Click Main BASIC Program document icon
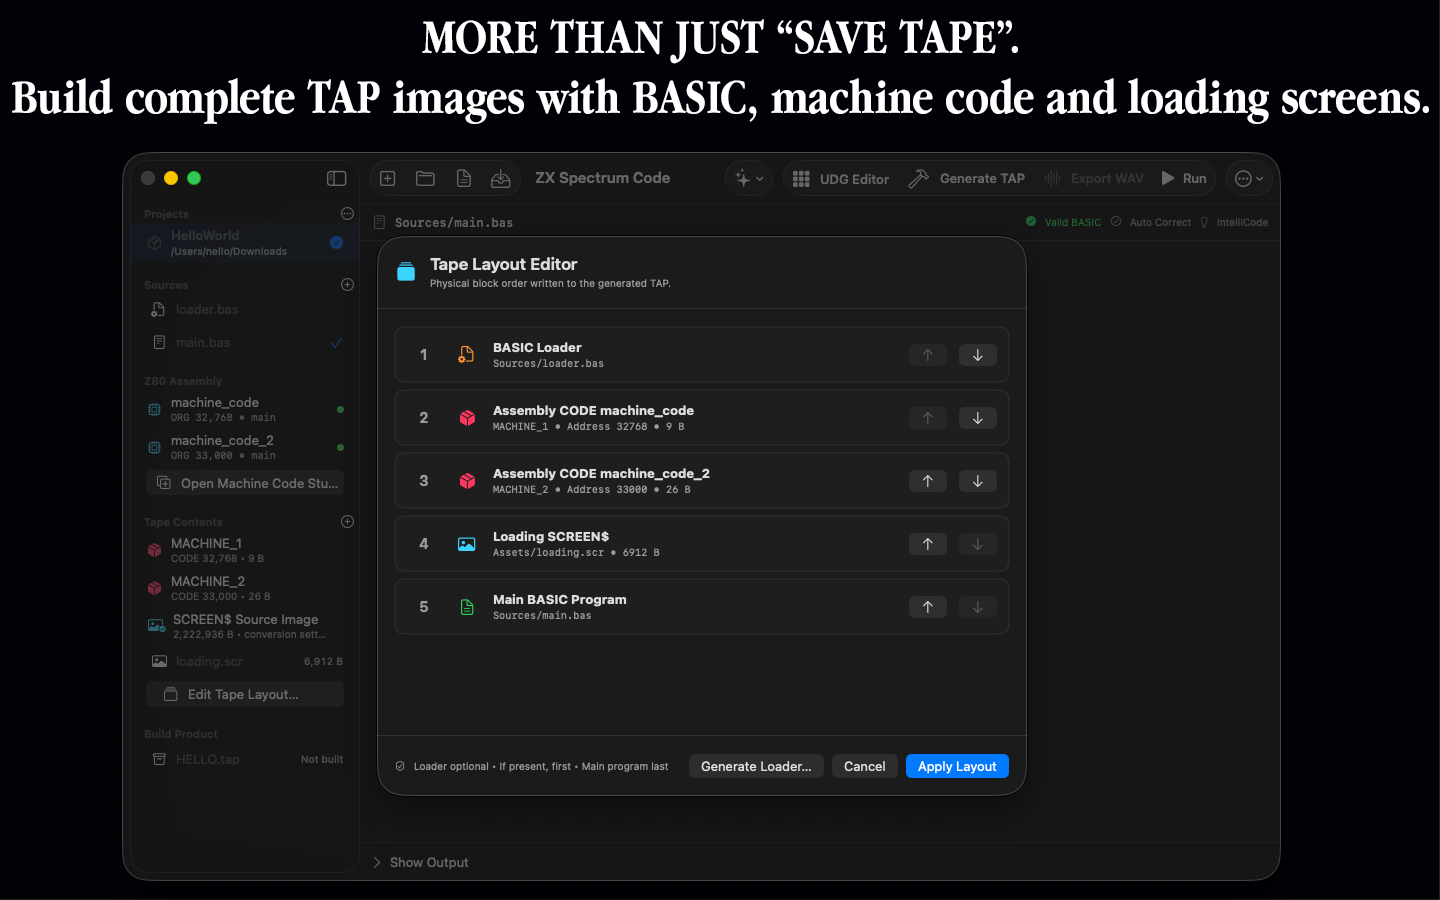 pyautogui.click(x=467, y=607)
